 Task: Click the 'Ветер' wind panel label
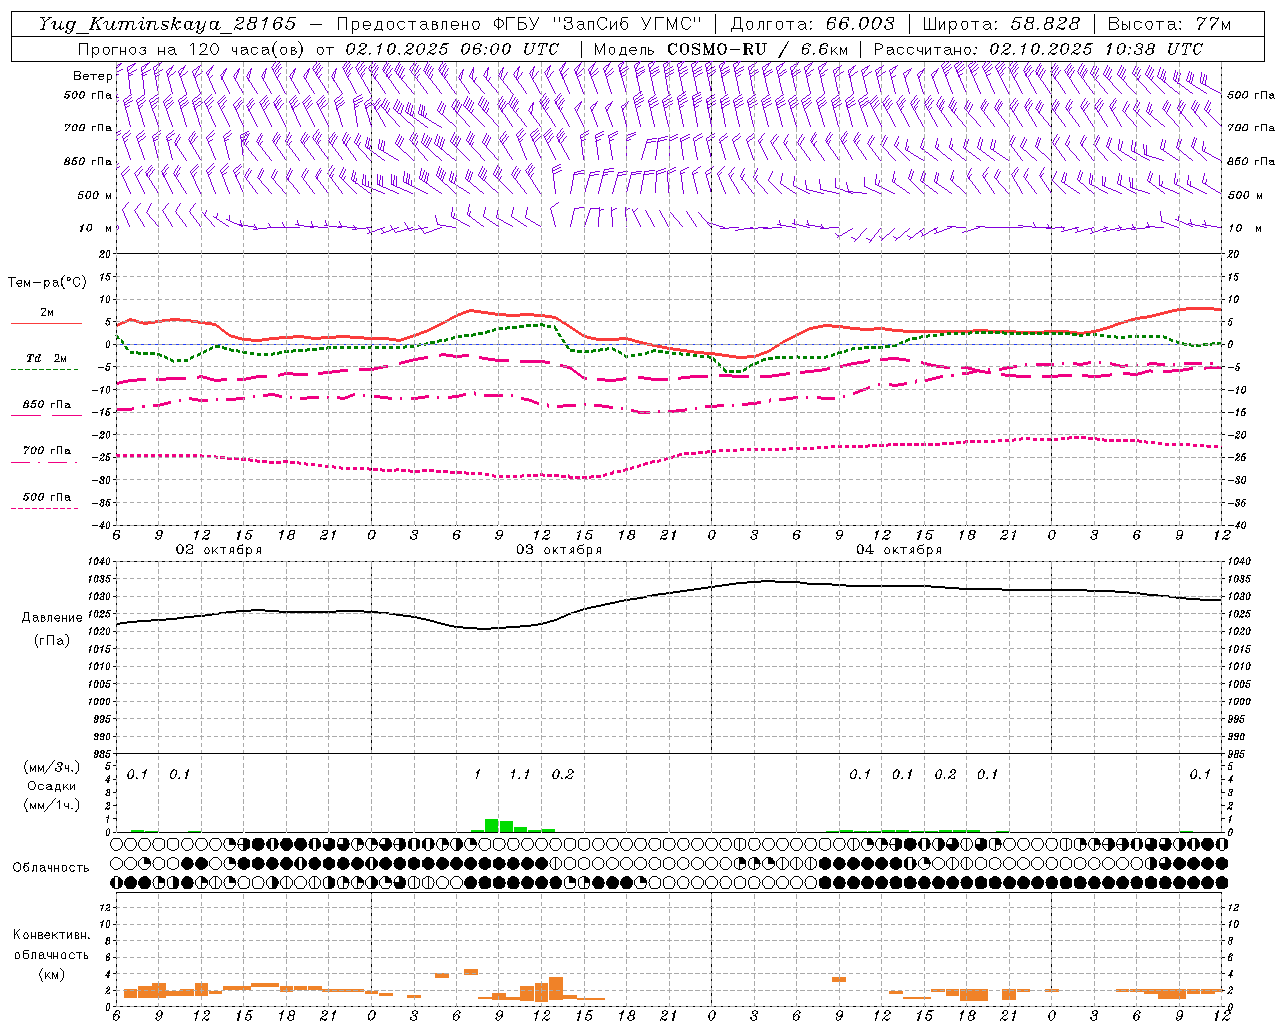[x=93, y=76]
